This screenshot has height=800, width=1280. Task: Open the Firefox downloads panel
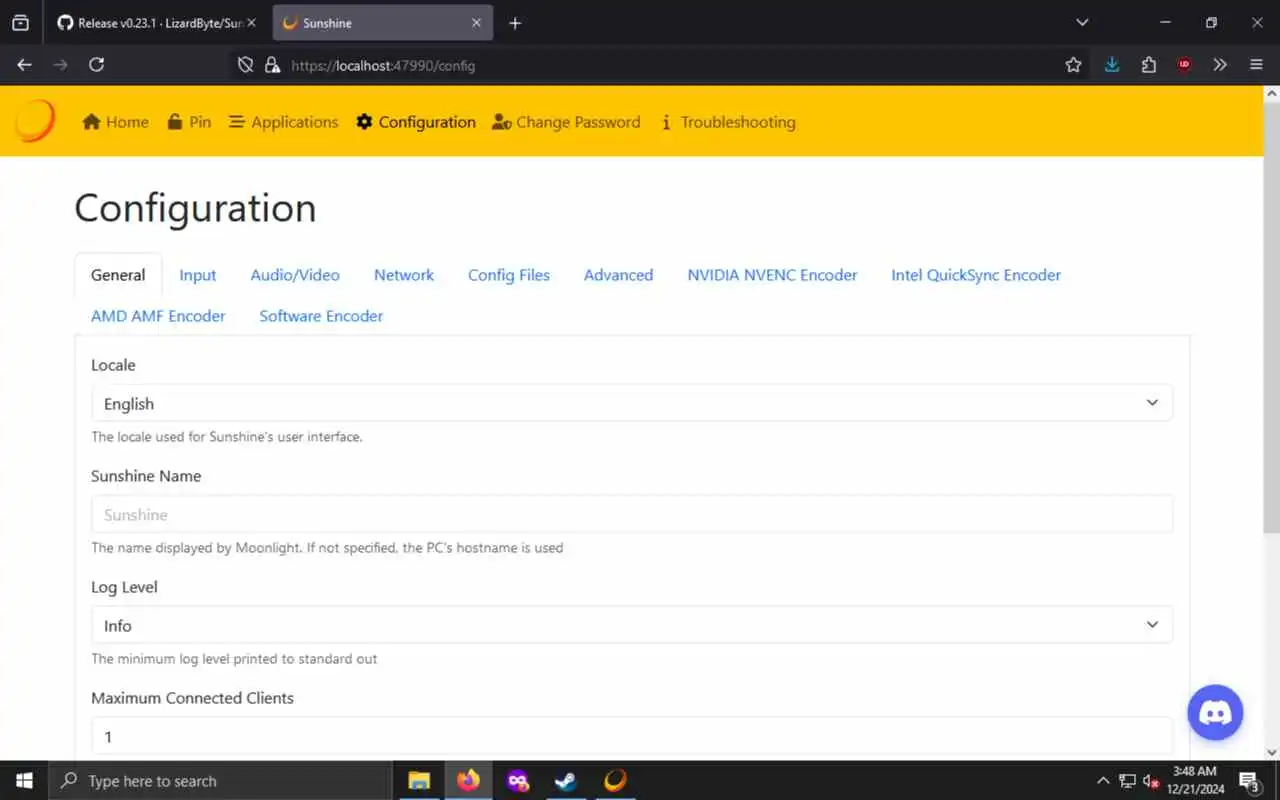[1111, 65]
